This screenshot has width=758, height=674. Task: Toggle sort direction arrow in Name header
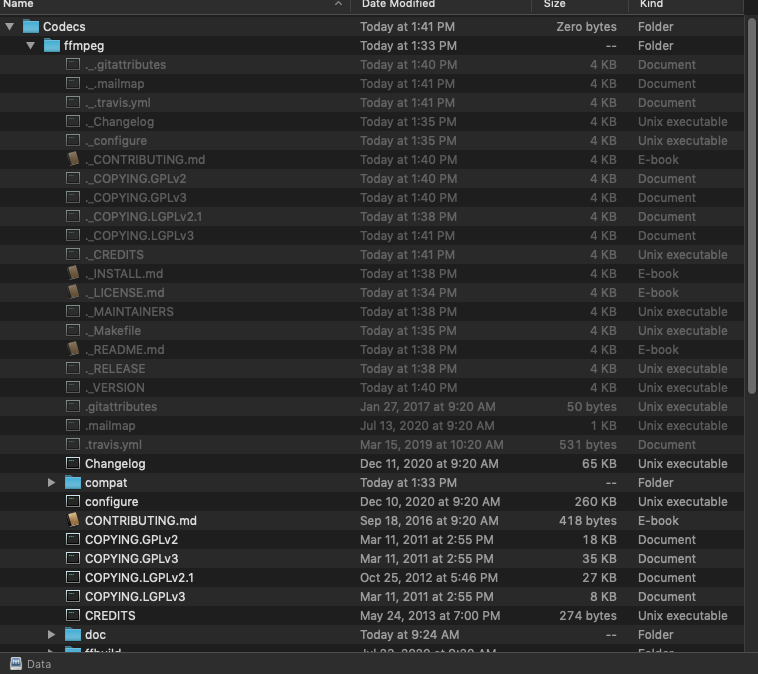point(338,4)
